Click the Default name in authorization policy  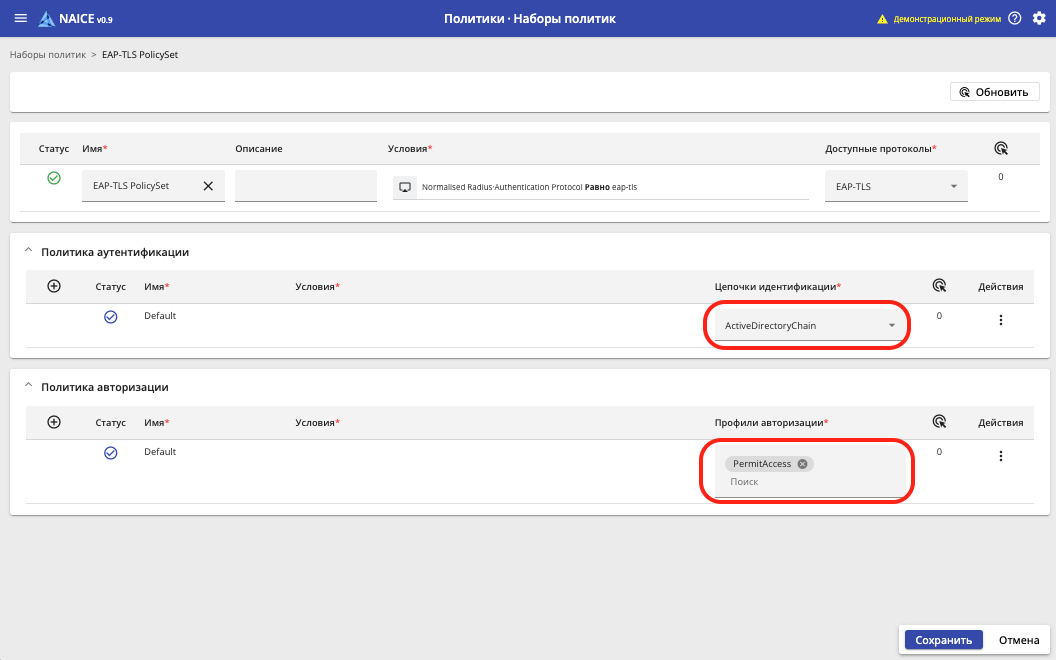160,451
